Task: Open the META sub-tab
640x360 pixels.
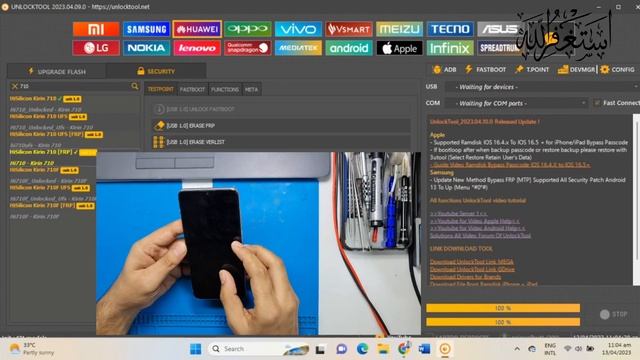Action: pos(251,89)
